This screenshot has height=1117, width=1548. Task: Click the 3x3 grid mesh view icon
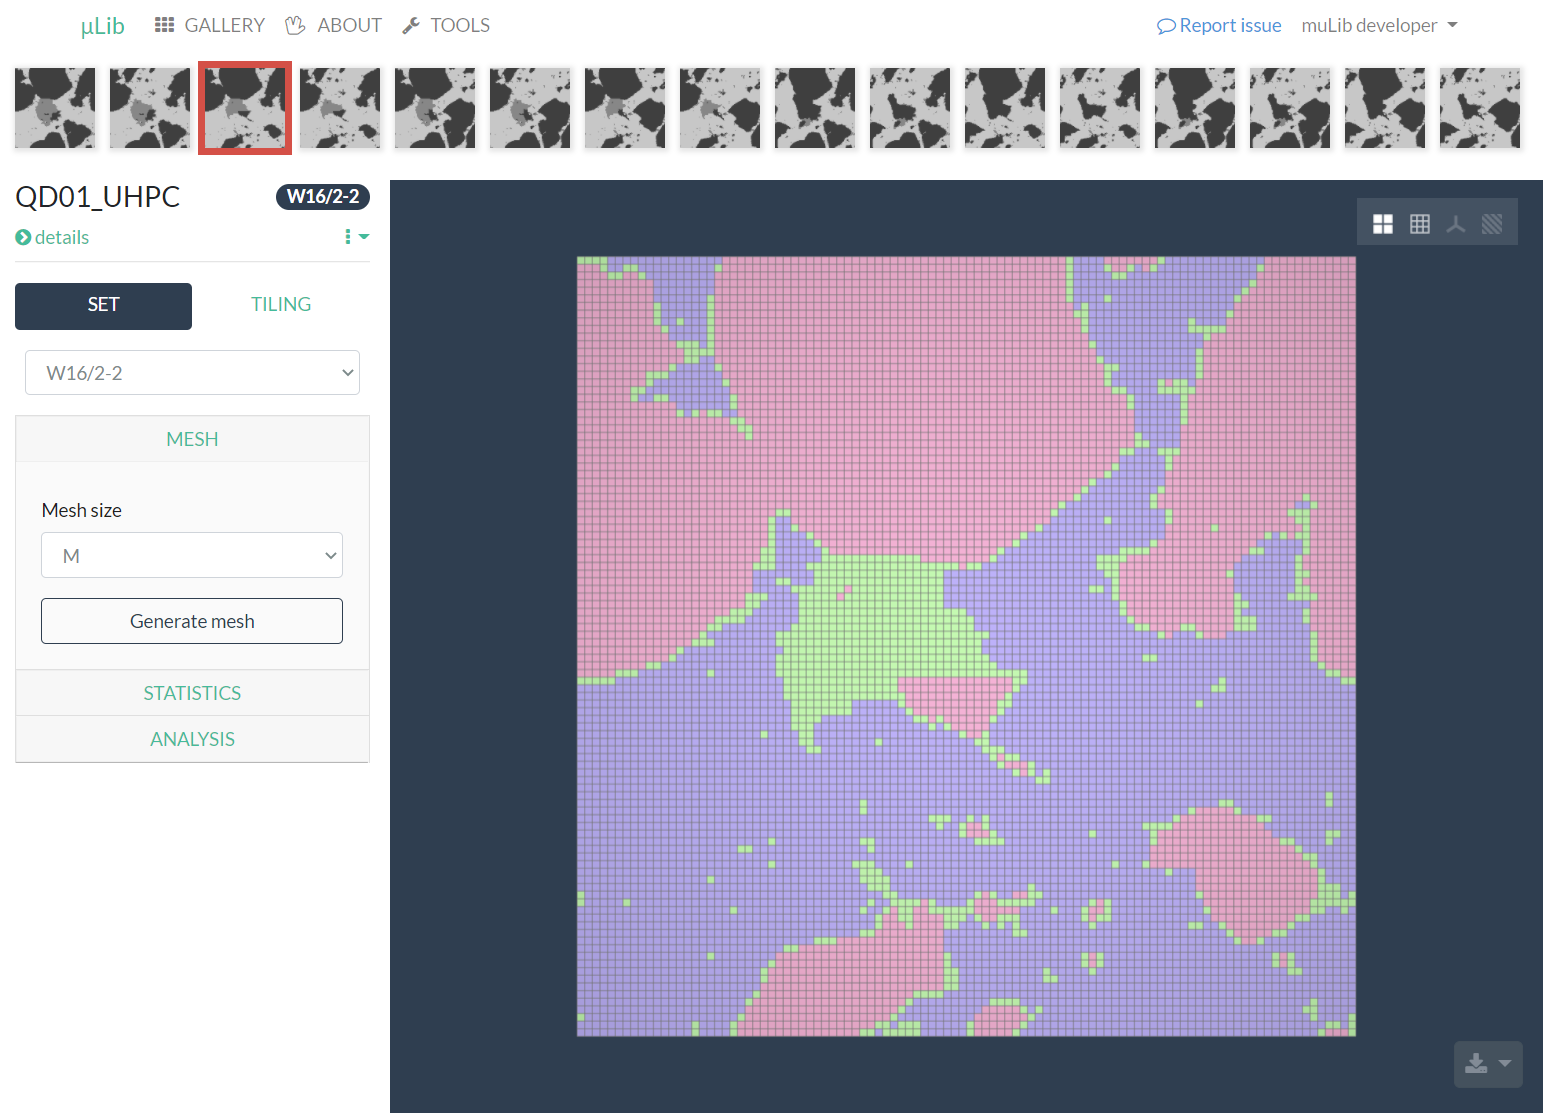pyautogui.click(x=1419, y=224)
